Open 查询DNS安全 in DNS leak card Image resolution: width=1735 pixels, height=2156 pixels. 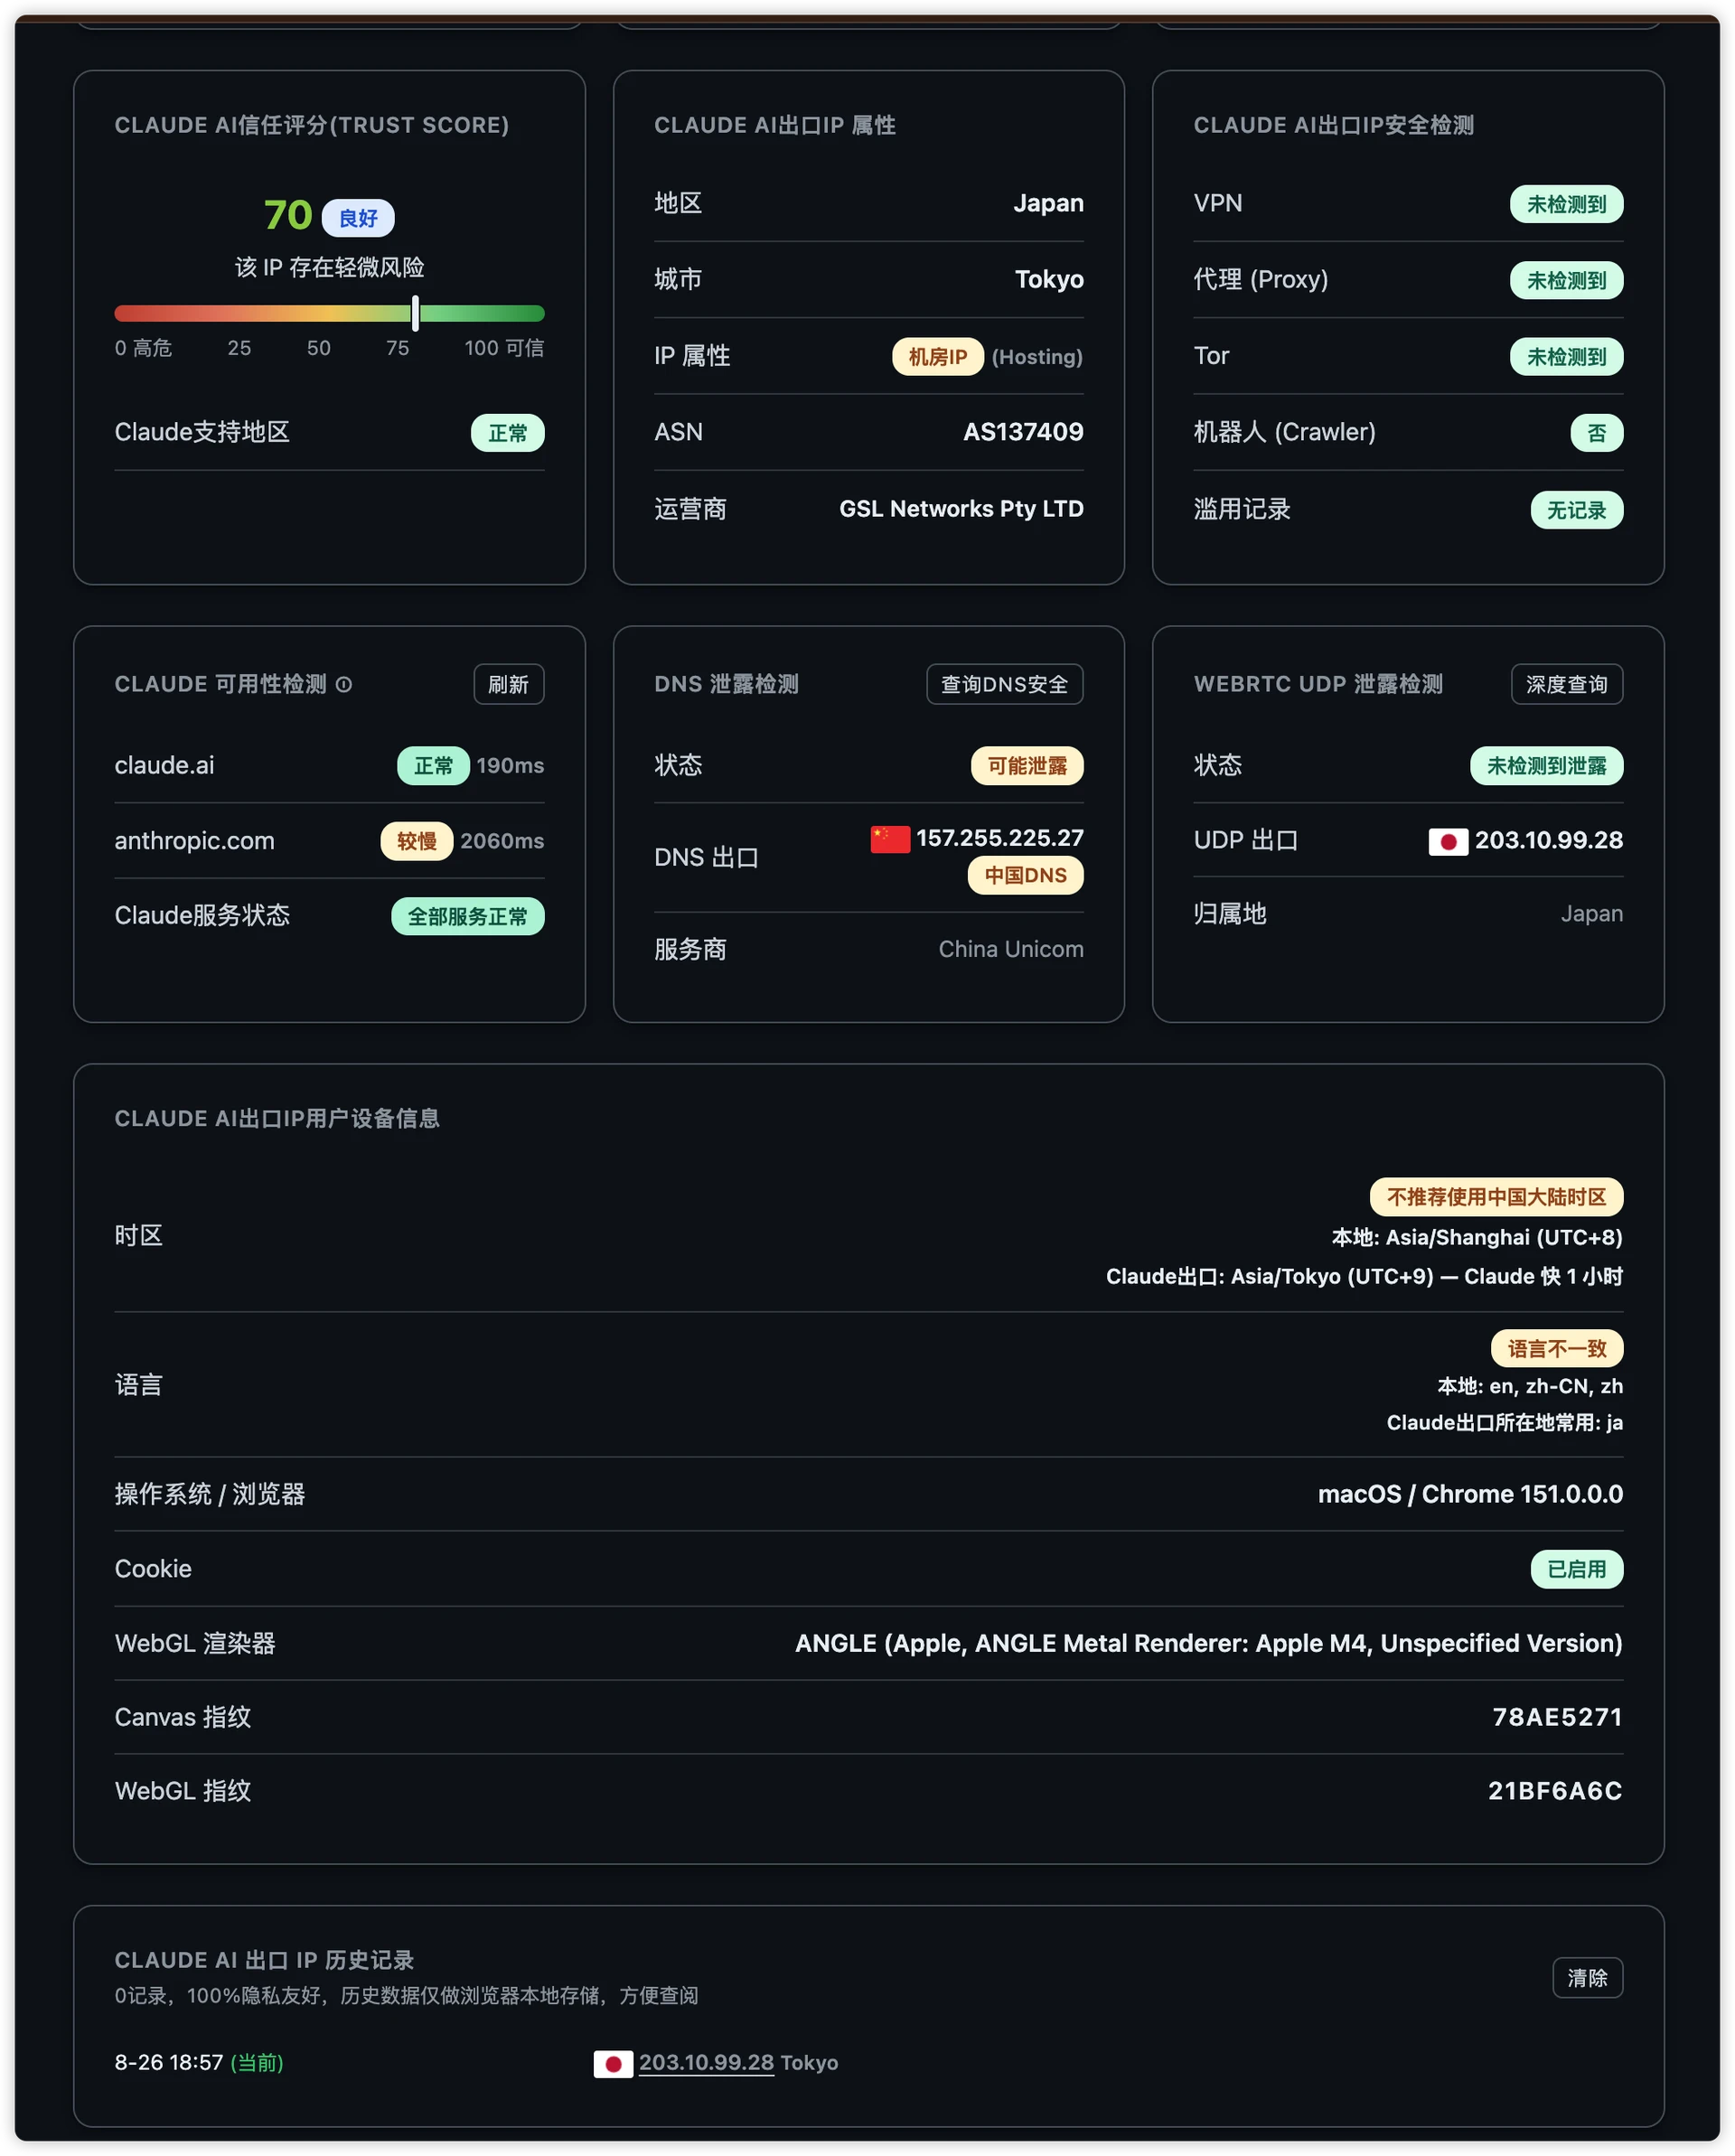pyautogui.click(x=1004, y=684)
